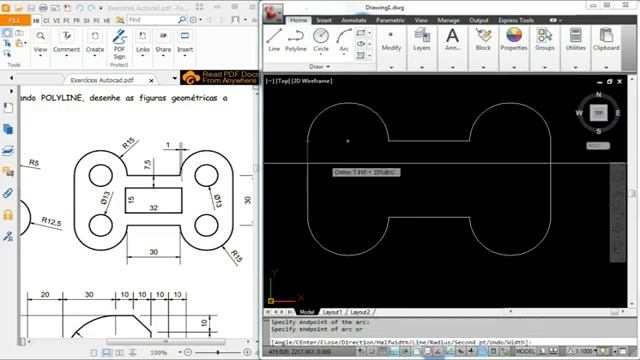The height and width of the screenshot is (360, 640).
Task: Select the hand tool in PDF Tools group
Action: tap(7, 33)
